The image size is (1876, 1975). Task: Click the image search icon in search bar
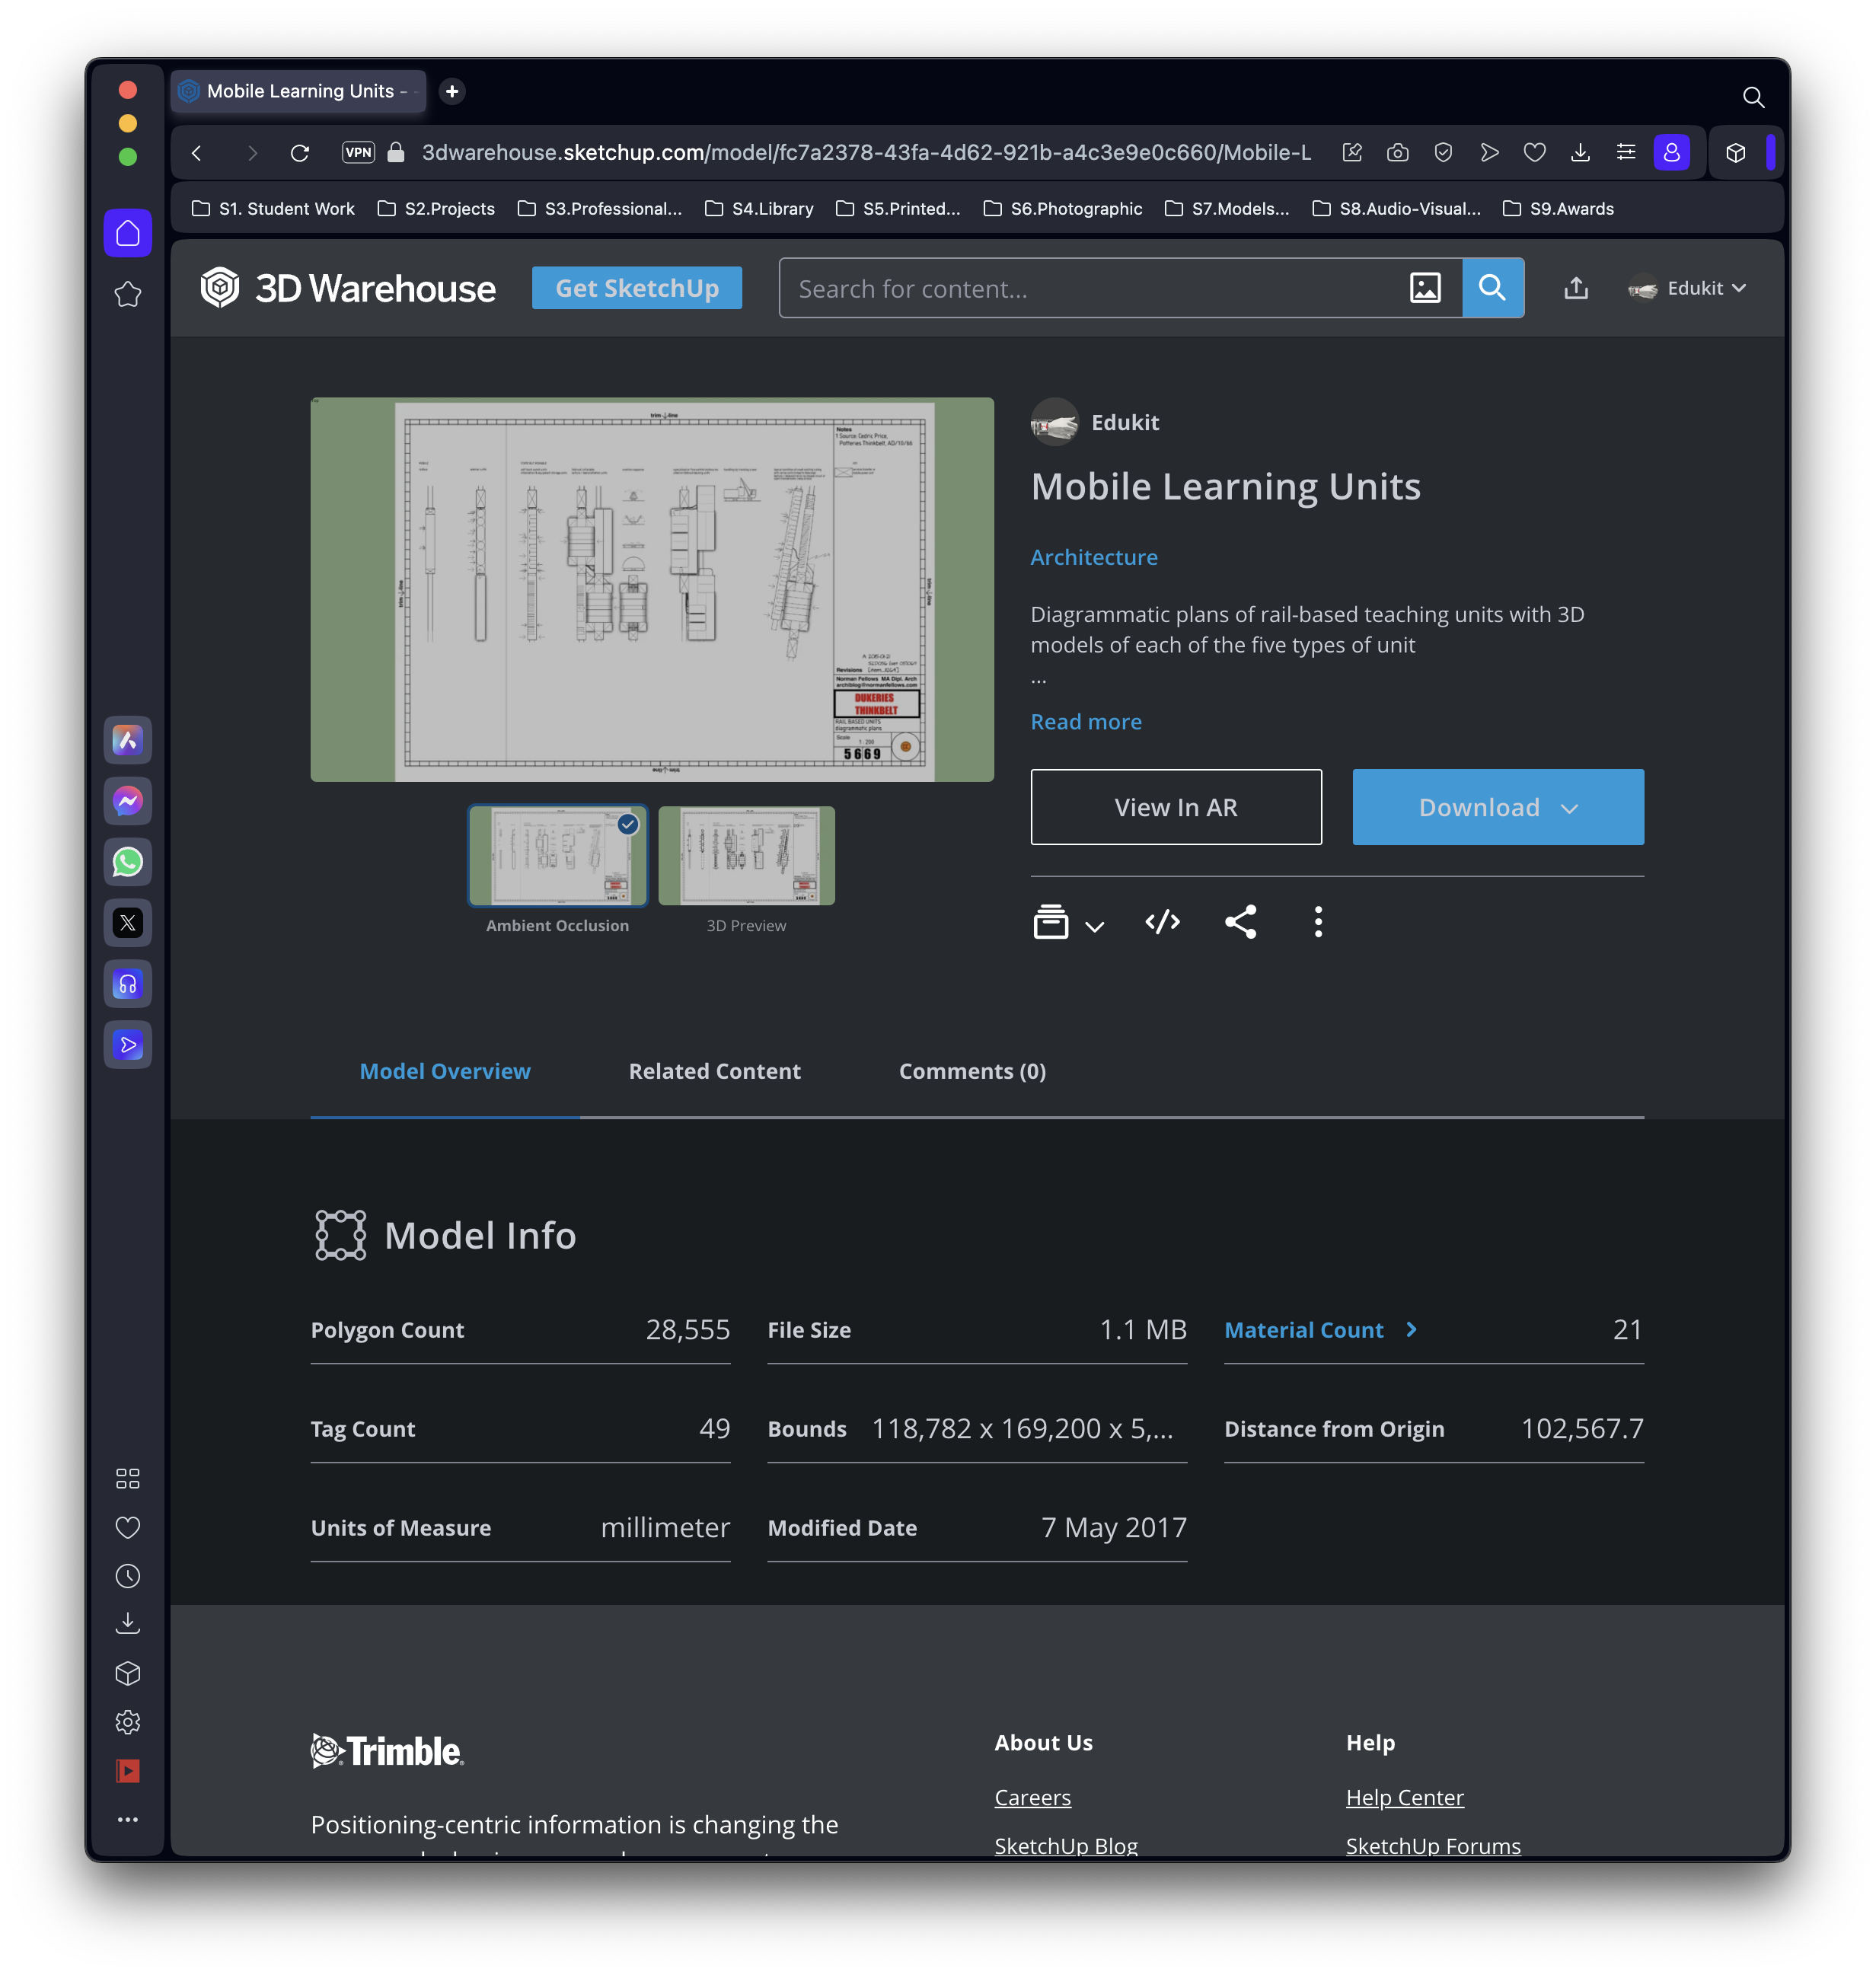pyautogui.click(x=1426, y=288)
